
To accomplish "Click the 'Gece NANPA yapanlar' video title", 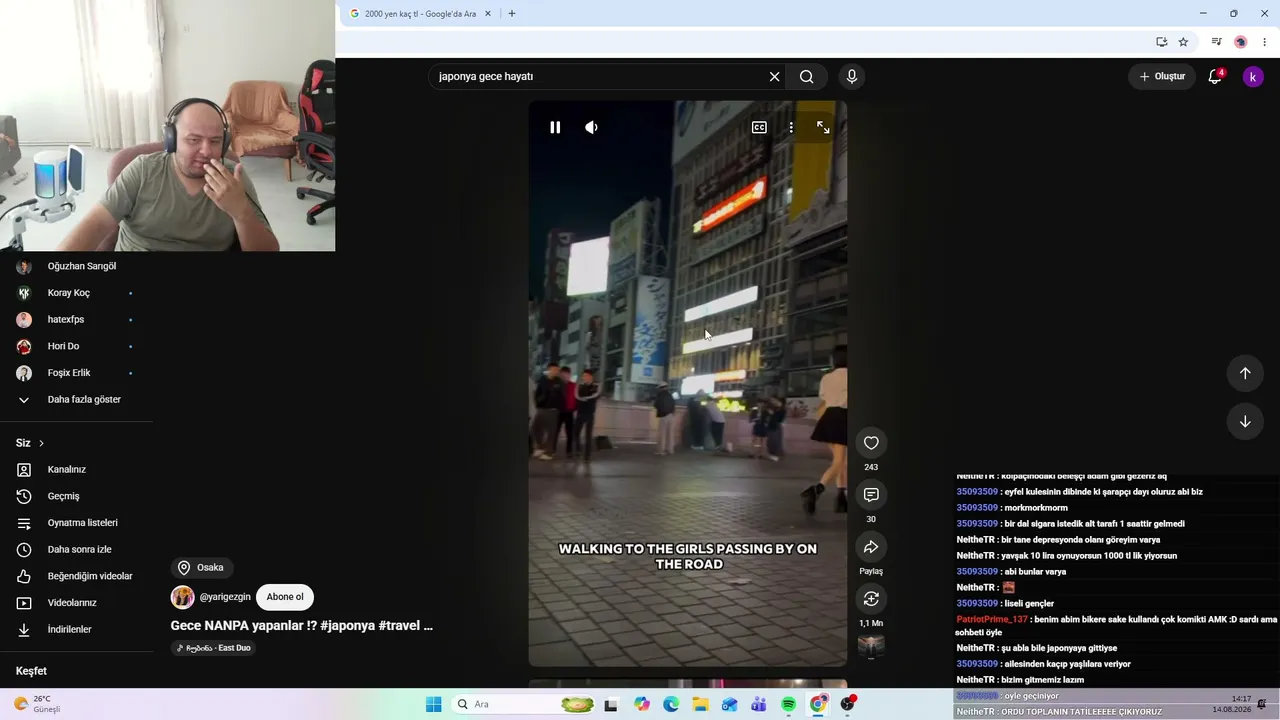I will (x=301, y=625).
